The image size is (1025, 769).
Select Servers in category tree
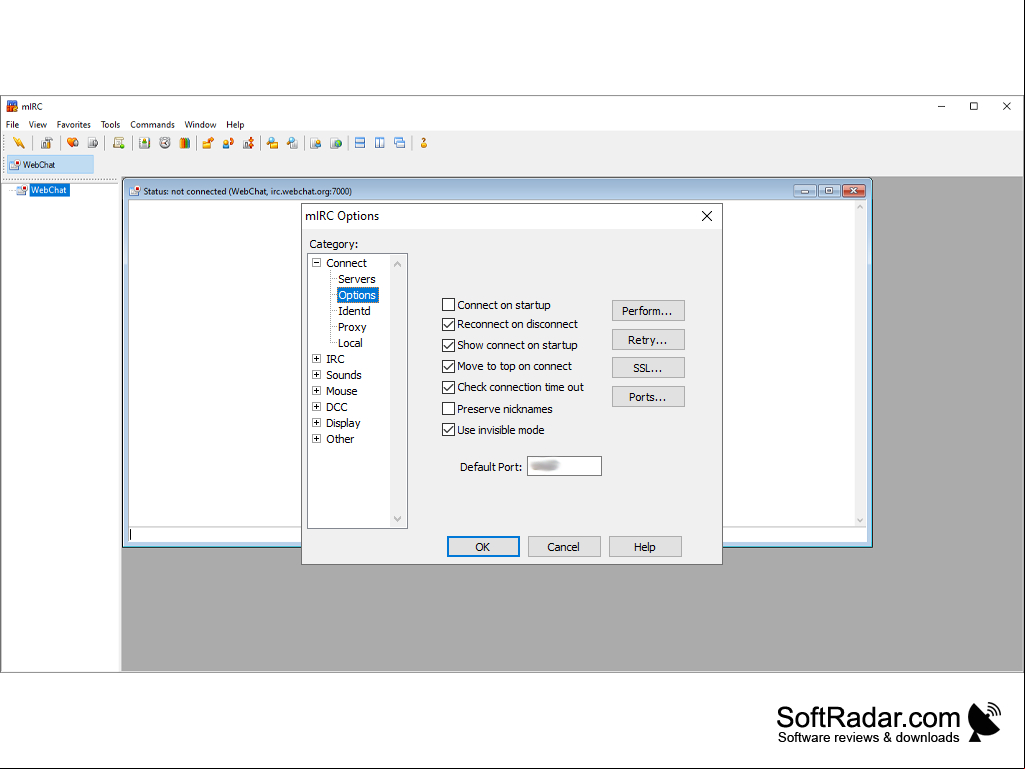356,279
